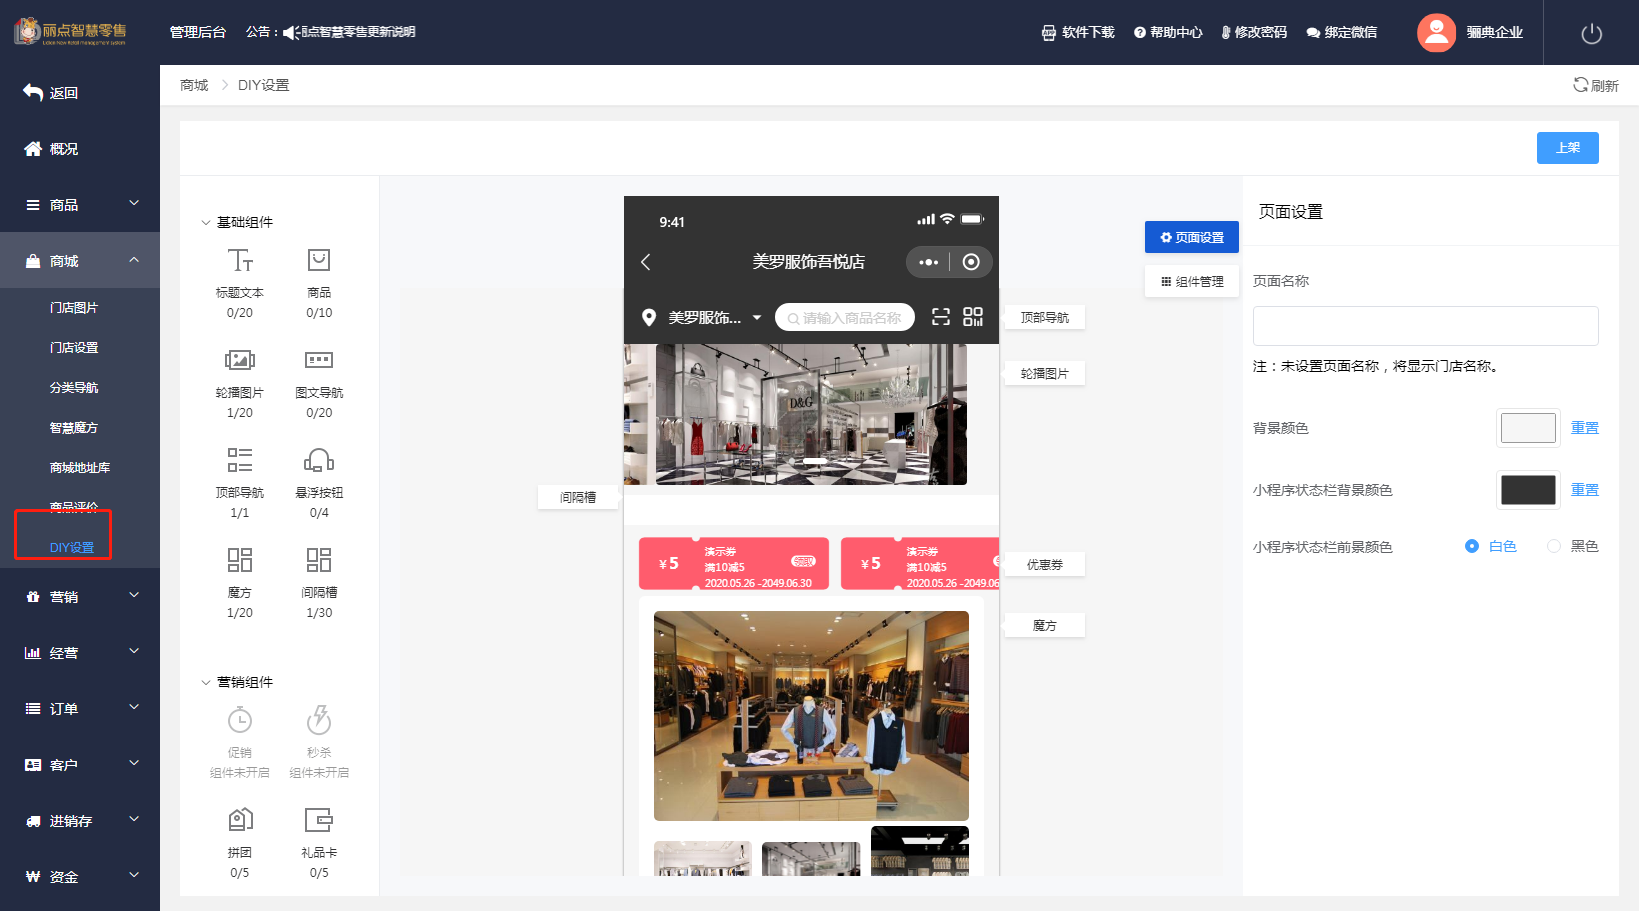The image size is (1639, 911).
Task: Click the 页面设置 button
Action: click(x=1192, y=237)
